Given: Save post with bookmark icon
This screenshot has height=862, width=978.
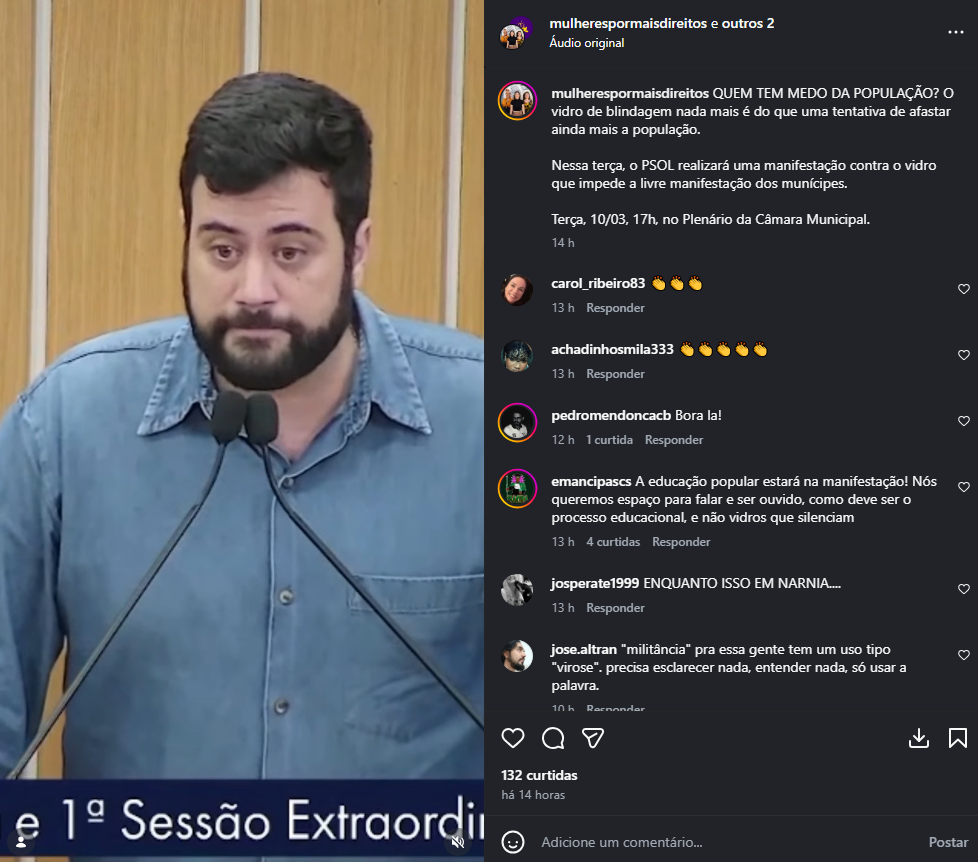Looking at the screenshot, I should click(x=957, y=738).
